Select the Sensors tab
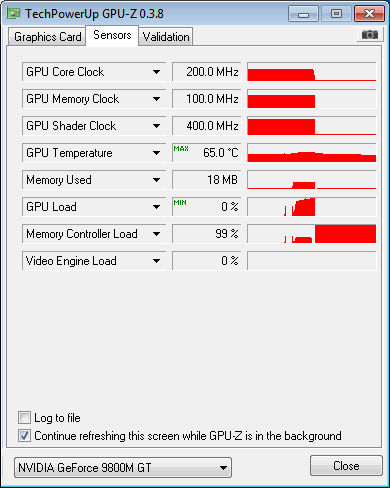390x488 pixels. pyautogui.click(x=112, y=35)
